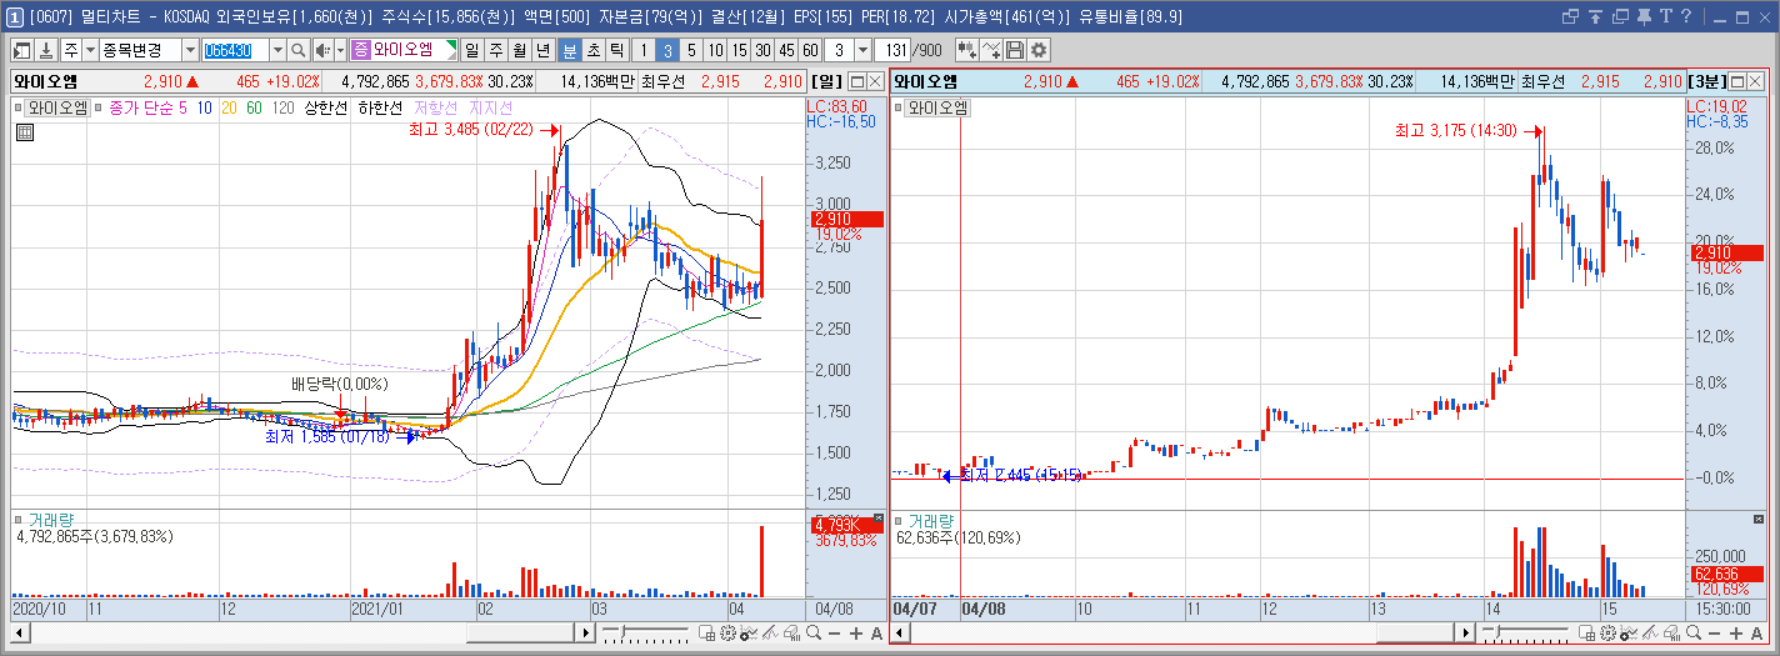This screenshot has height=656, width=1780.
Task: Zoom in with plus icon under daily chart
Action: coord(856,633)
